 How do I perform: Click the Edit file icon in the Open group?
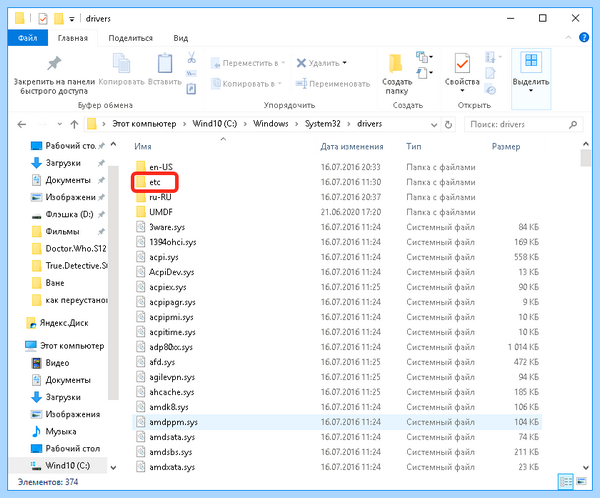(490, 73)
